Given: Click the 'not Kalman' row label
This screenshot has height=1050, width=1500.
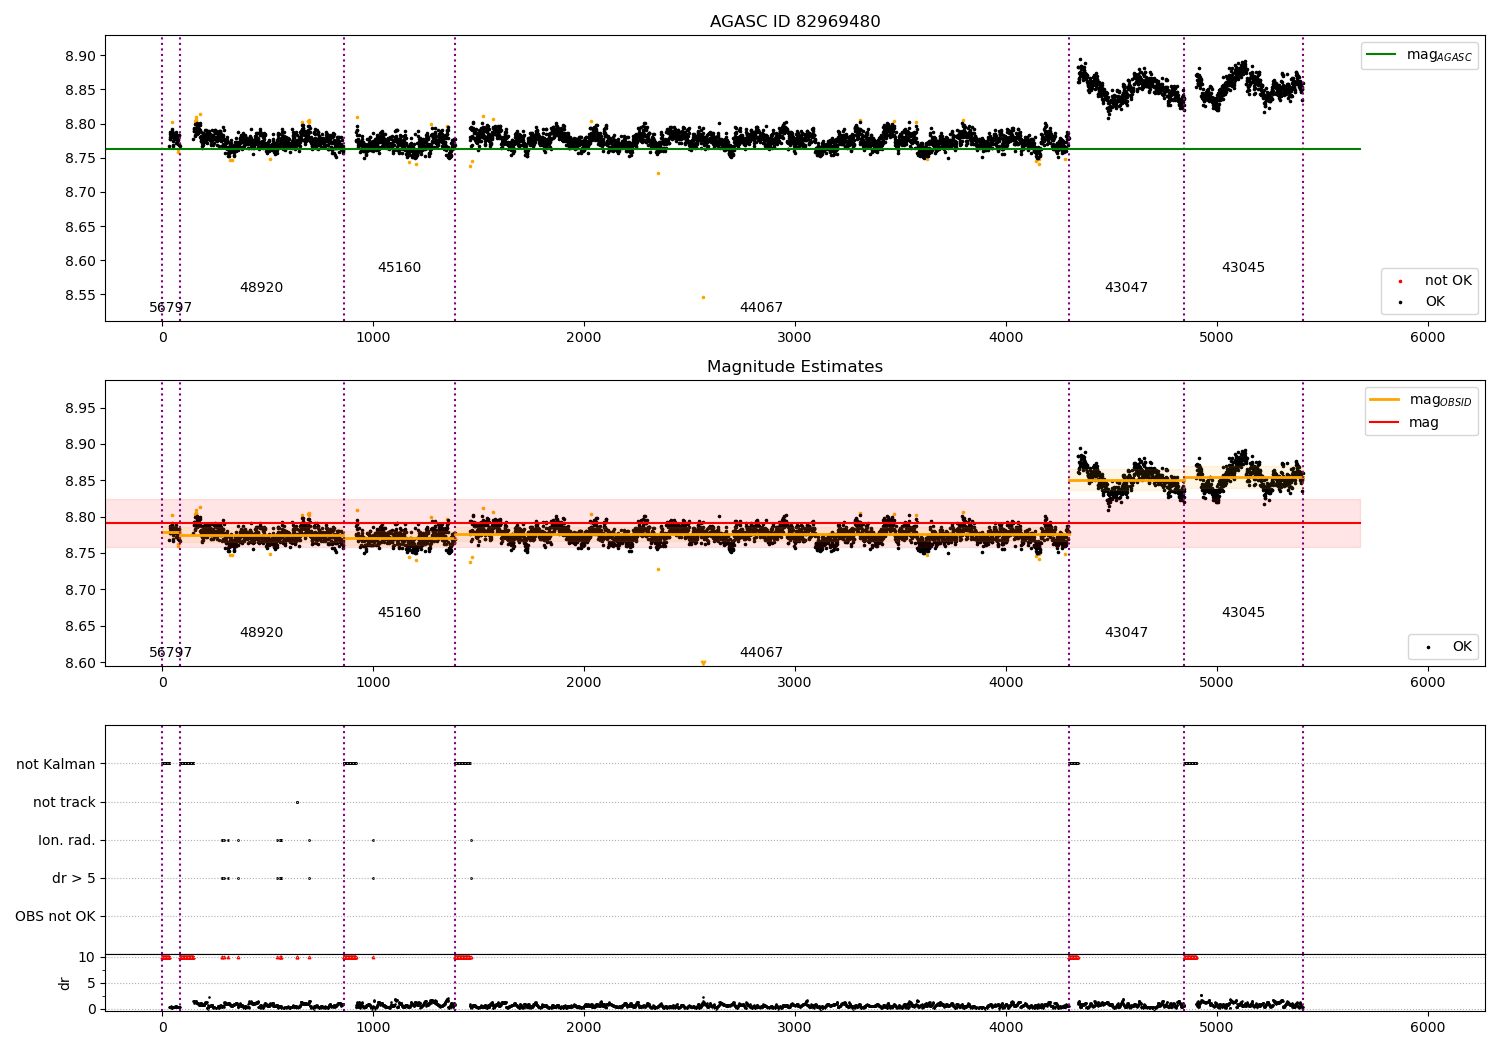Looking at the screenshot, I should [x=56, y=764].
